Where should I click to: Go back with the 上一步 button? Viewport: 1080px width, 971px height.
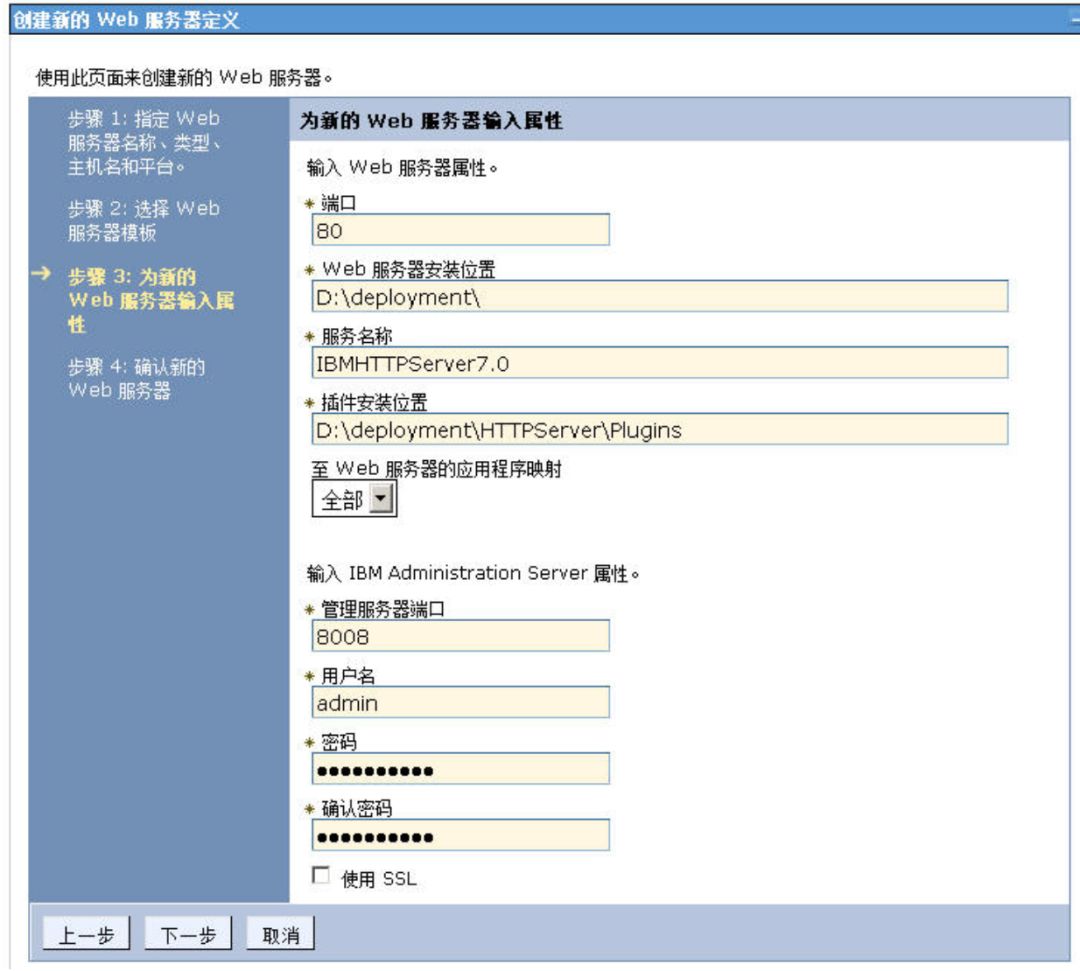(x=86, y=934)
